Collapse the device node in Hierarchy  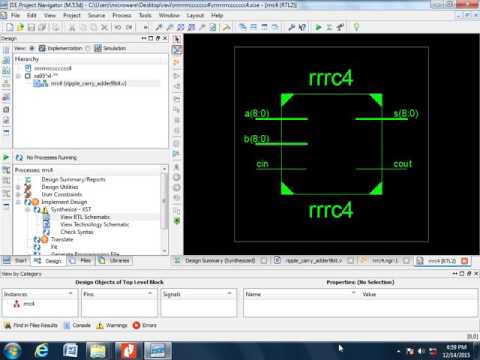pyautogui.click(x=18, y=76)
